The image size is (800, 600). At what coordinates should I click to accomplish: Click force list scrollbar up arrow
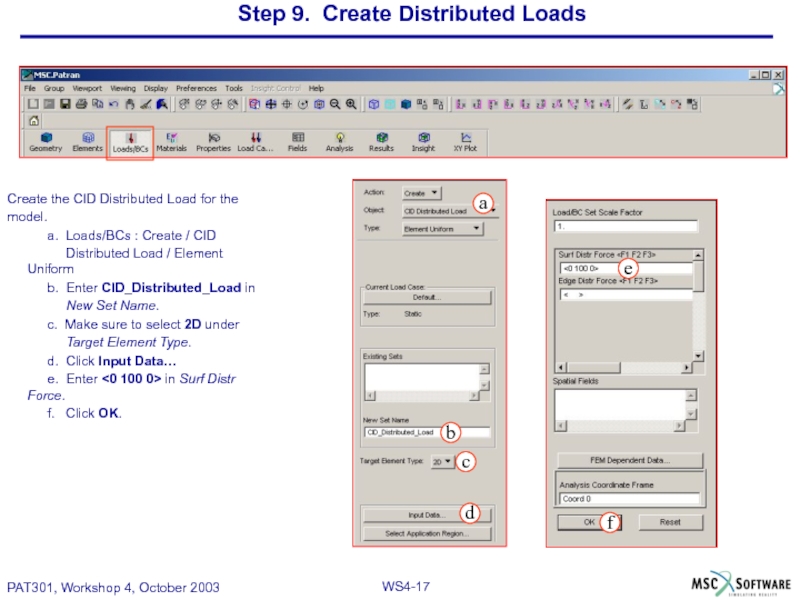[698, 255]
